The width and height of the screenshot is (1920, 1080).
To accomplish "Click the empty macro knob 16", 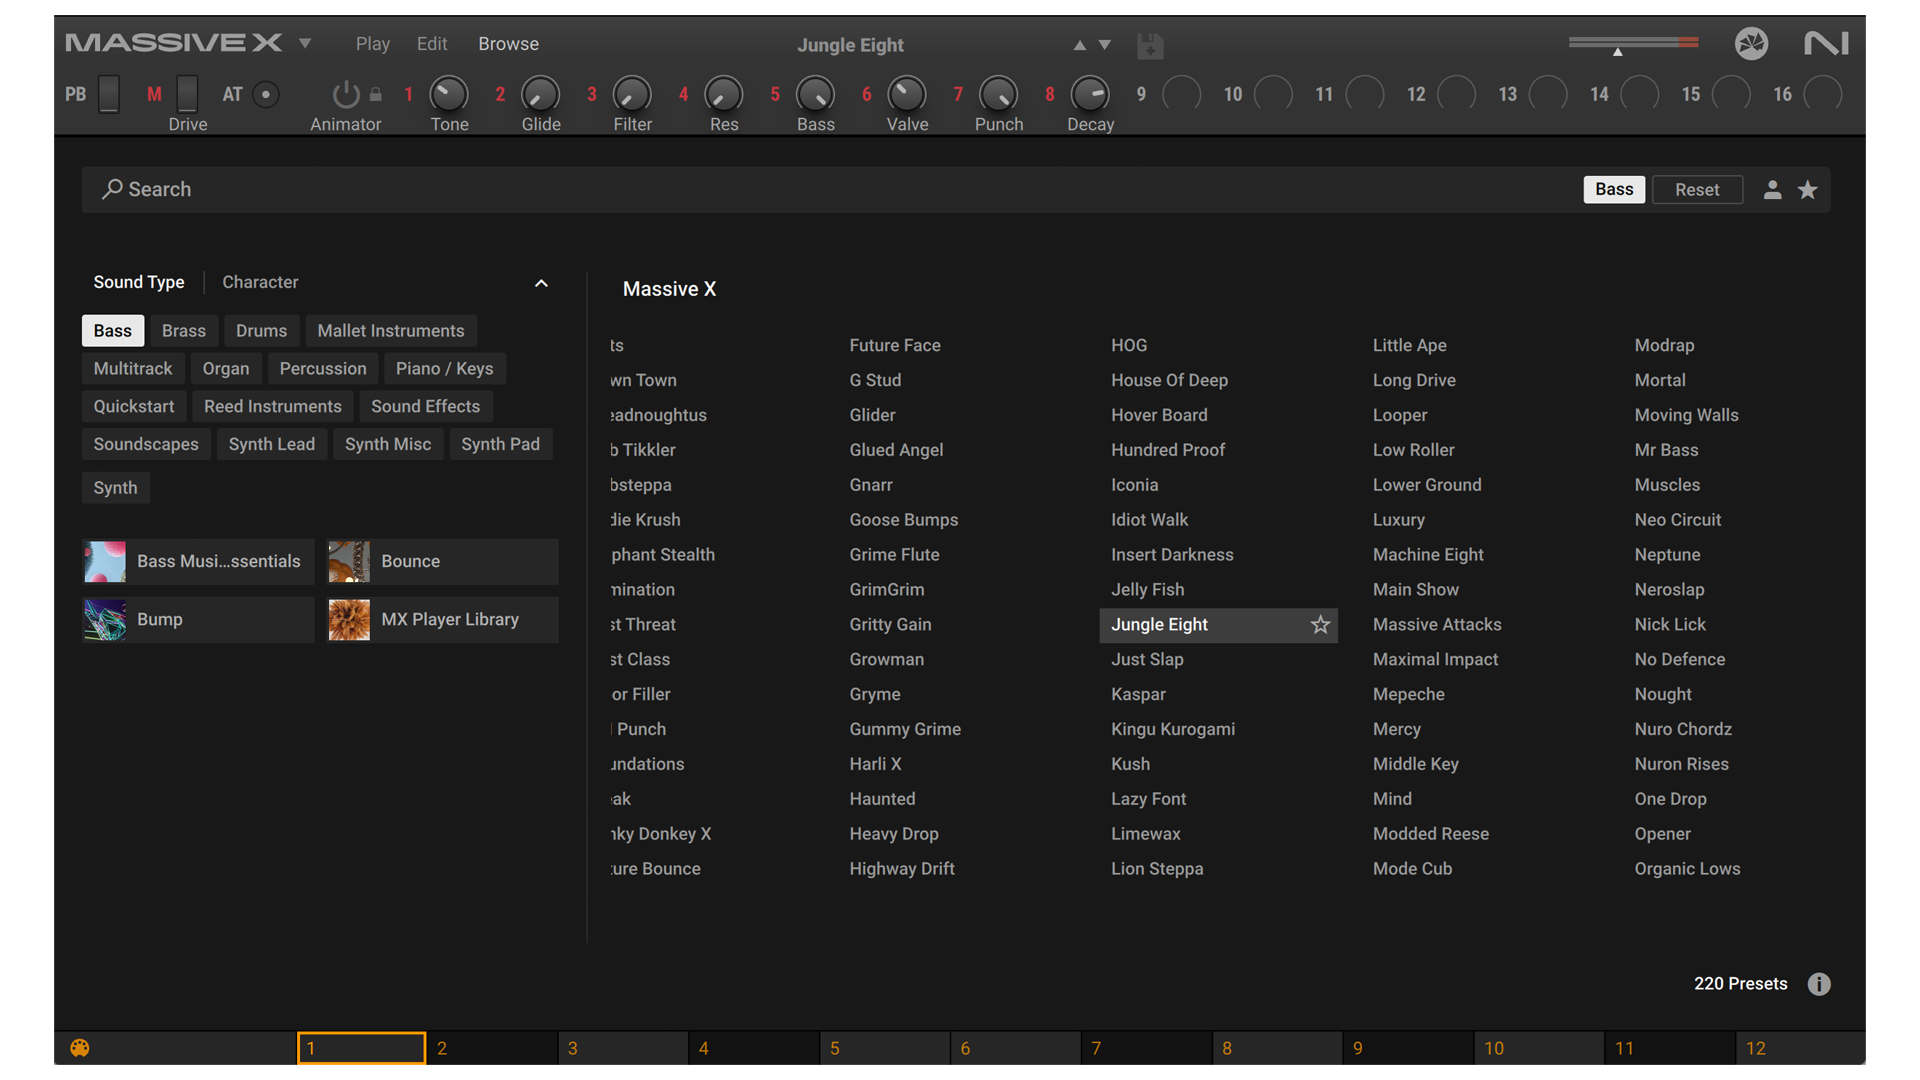I will [1823, 94].
